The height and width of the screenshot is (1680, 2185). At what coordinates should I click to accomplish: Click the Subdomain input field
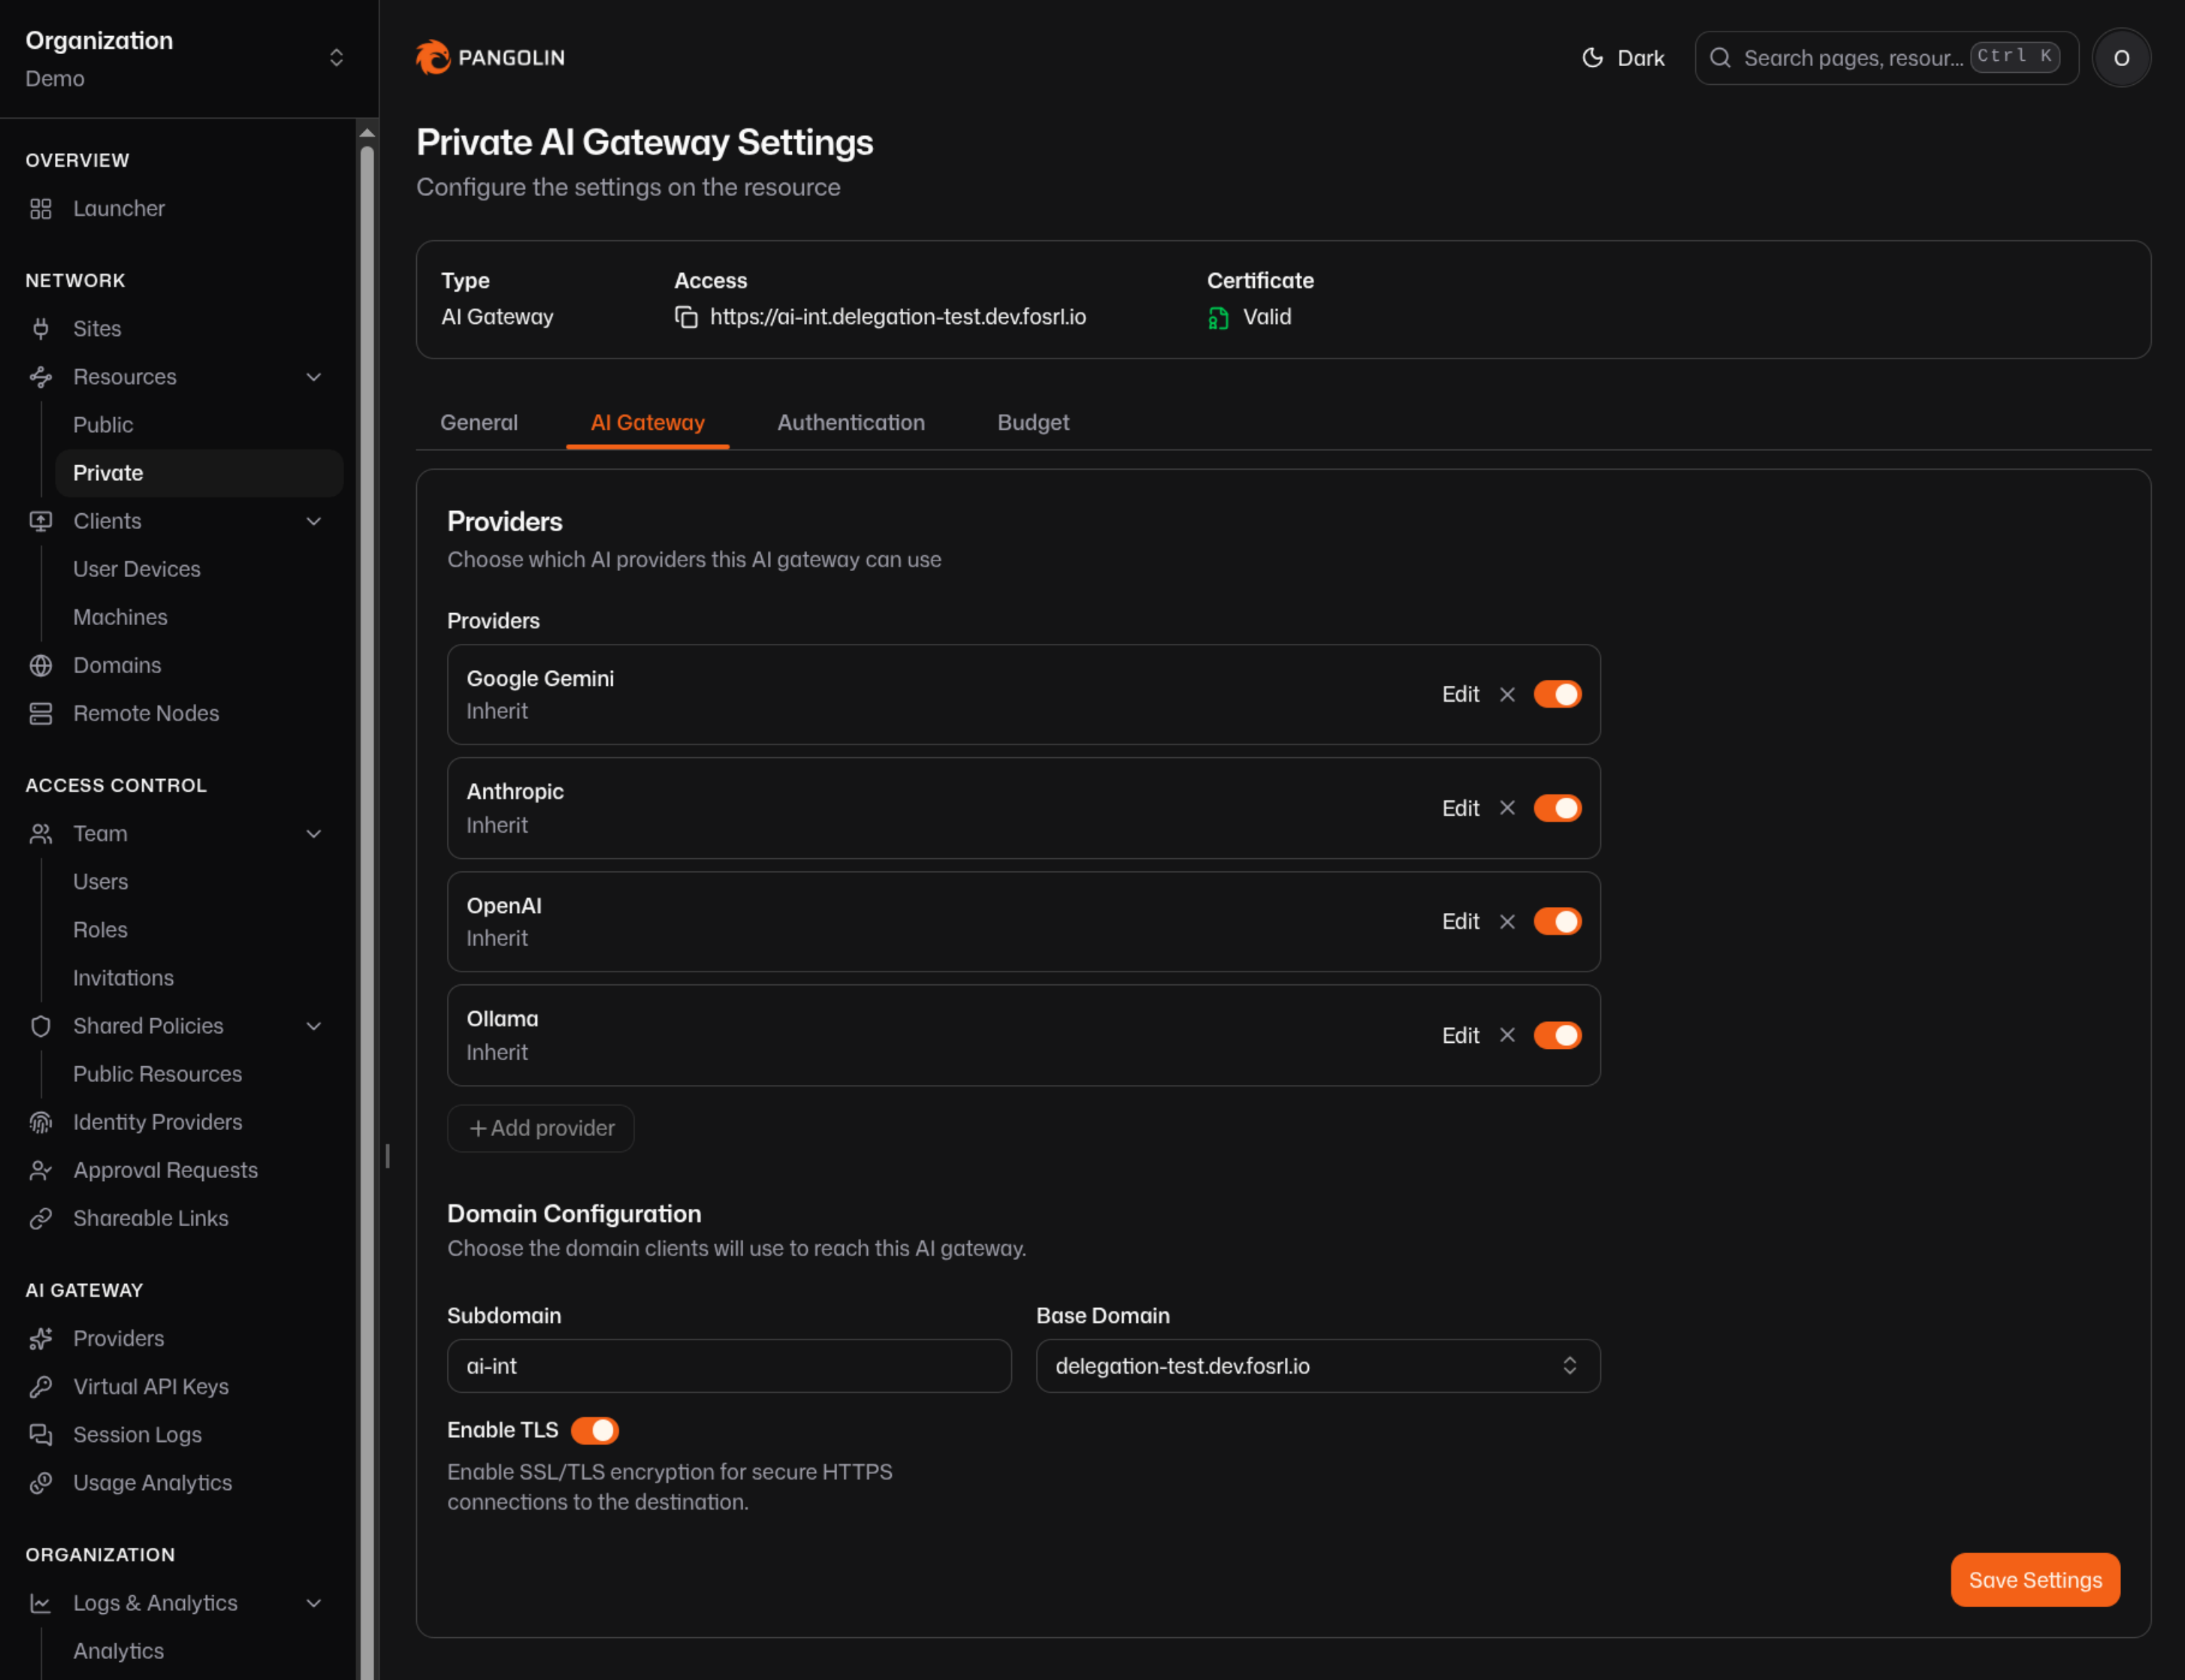729,1366
